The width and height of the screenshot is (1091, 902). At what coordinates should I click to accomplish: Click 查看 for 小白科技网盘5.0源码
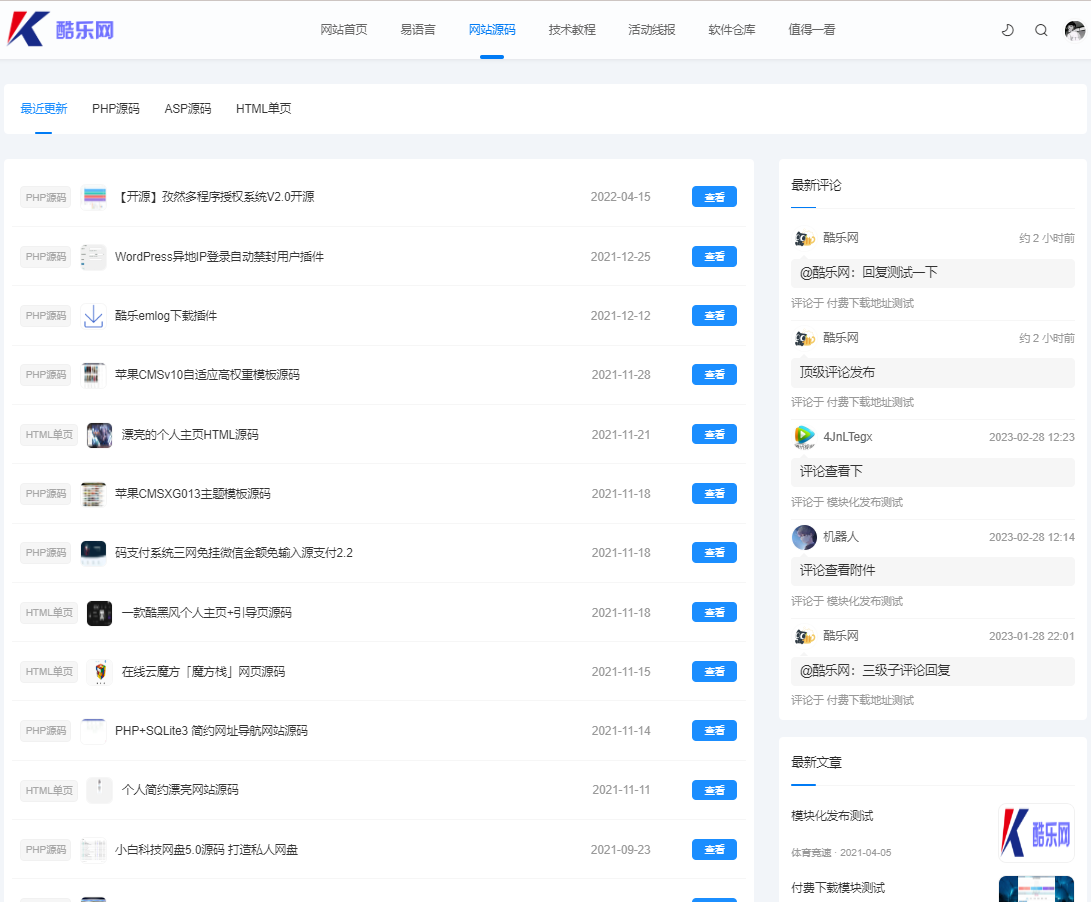715,850
